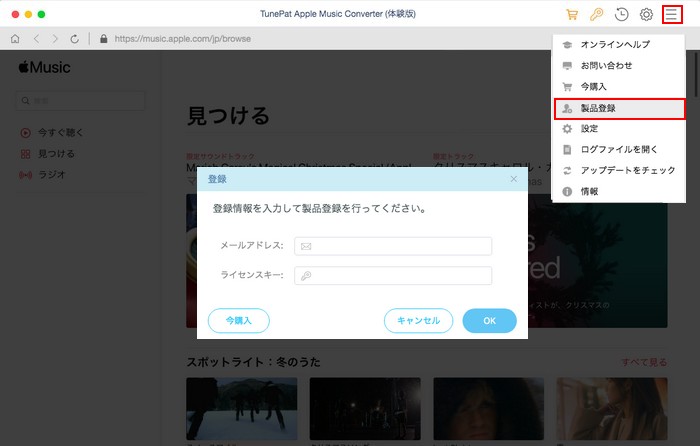Open second spotlight album thumbnail
The height and width of the screenshot is (446, 700).
point(365,408)
